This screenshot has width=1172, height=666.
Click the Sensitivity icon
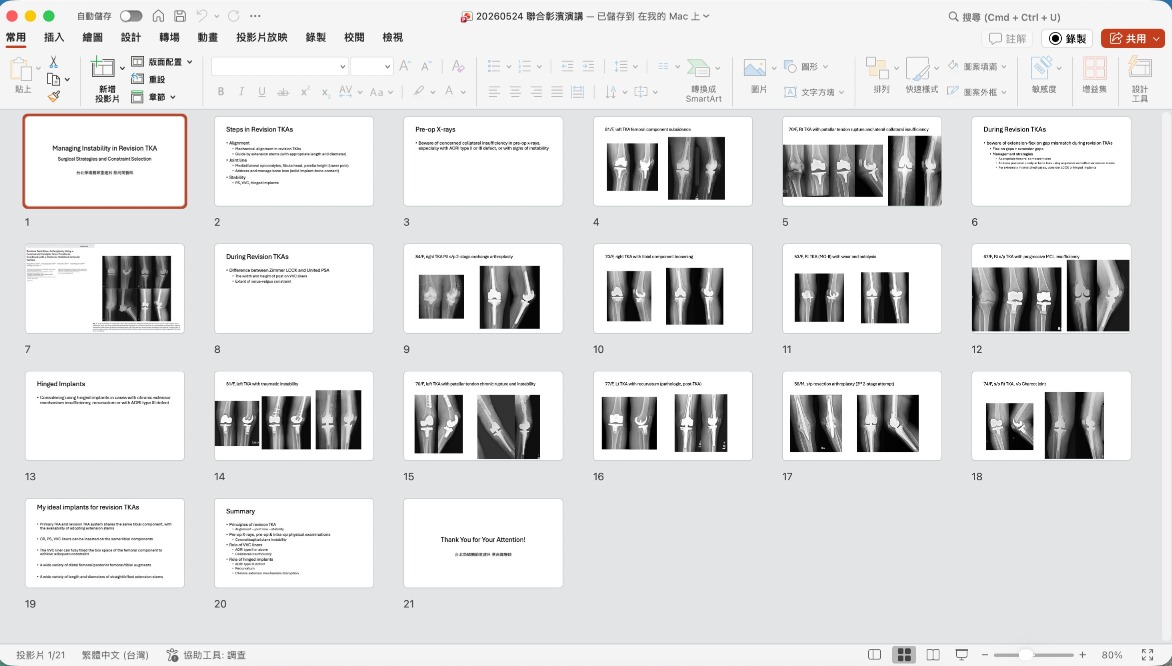[x=1041, y=68]
